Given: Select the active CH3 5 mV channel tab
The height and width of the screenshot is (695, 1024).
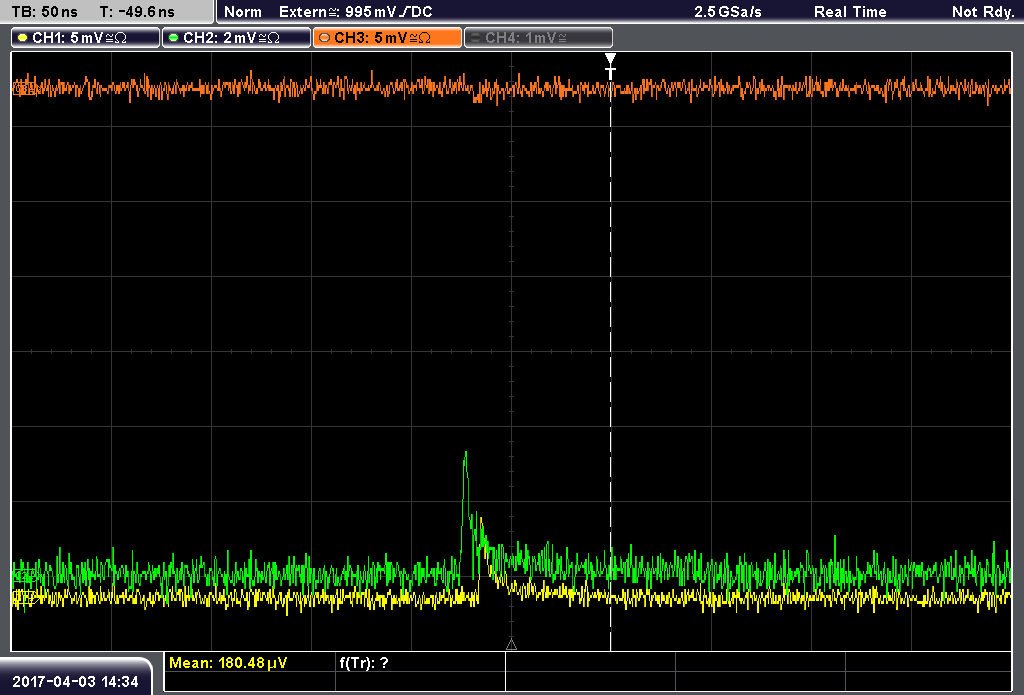Looking at the screenshot, I should [387, 38].
